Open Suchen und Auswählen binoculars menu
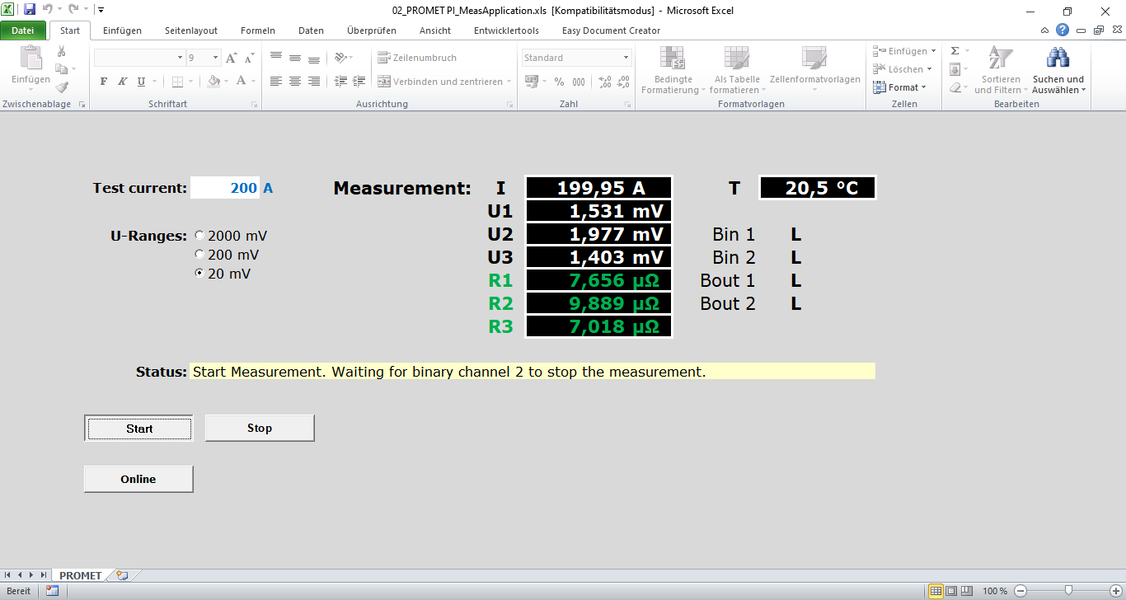Viewport: 1126px width, 600px height. (x=1058, y=70)
